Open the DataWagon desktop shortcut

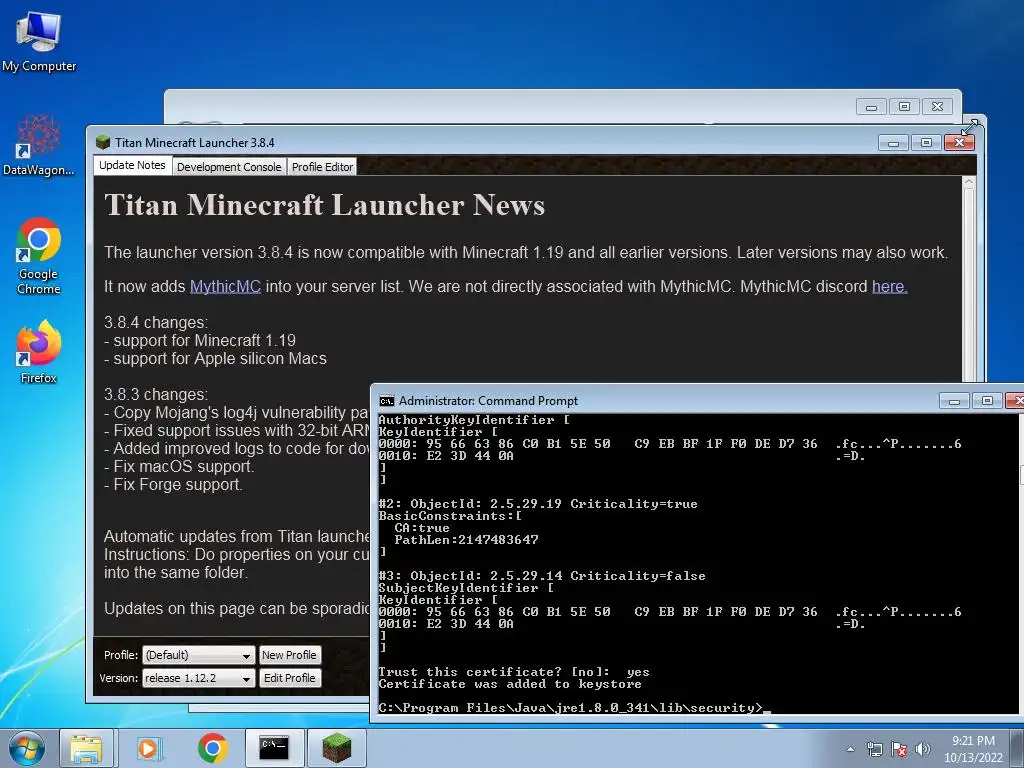tap(39, 145)
